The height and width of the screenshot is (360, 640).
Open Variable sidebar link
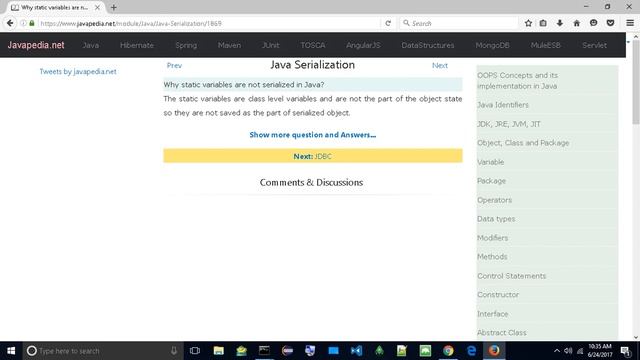point(491,162)
